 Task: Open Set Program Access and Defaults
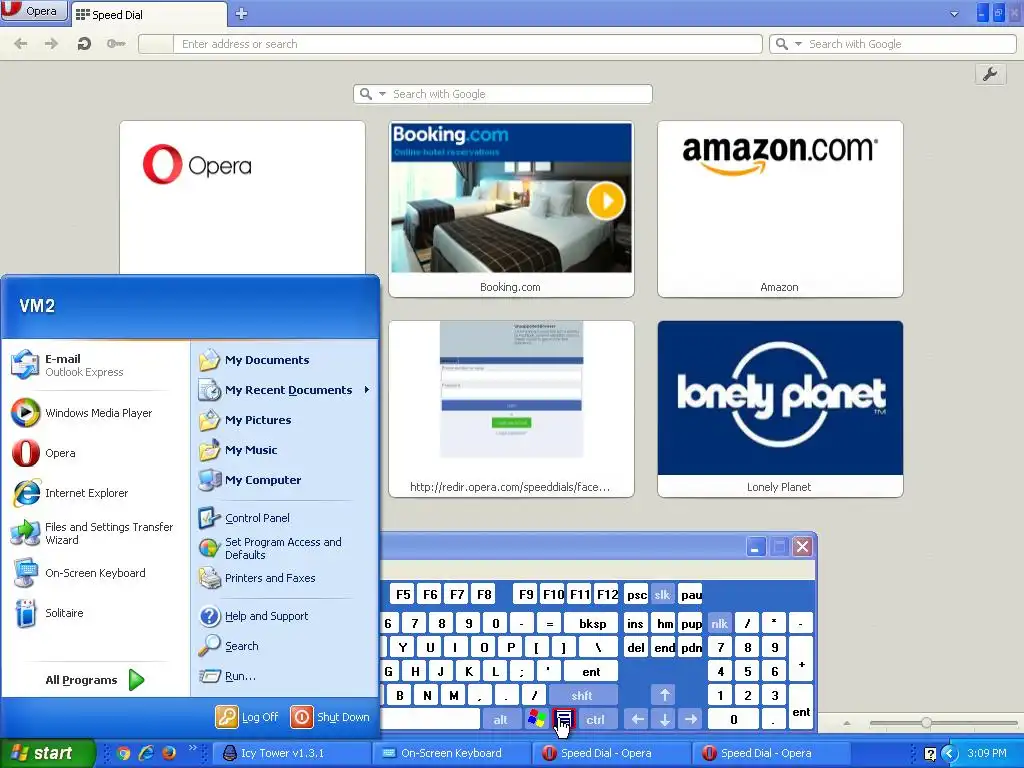click(x=285, y=548)
